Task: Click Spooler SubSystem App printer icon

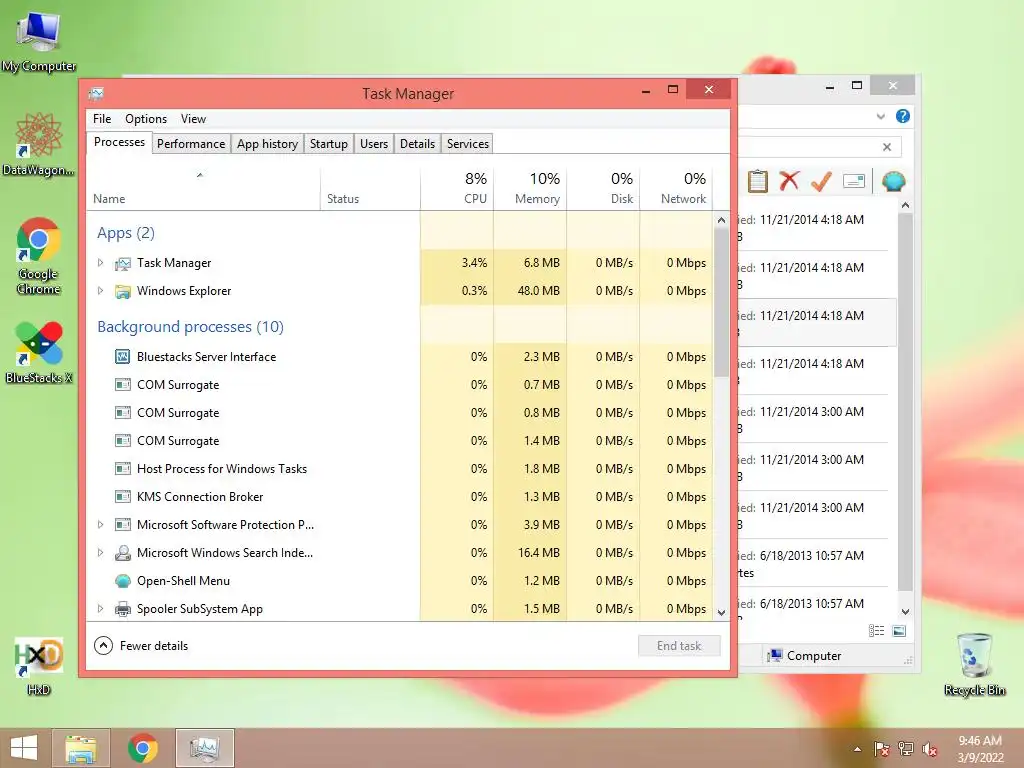Action: 122,609
